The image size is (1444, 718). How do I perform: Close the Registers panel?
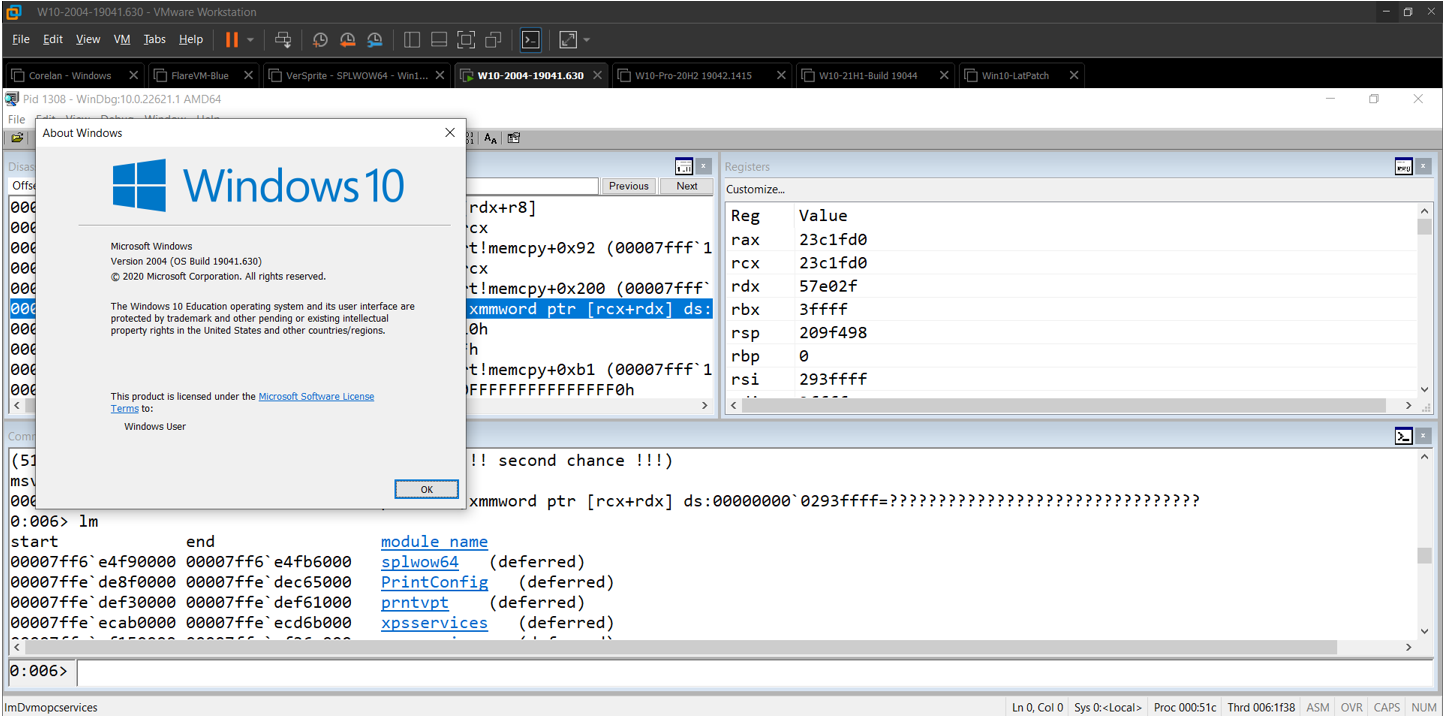coord(1423,166)
